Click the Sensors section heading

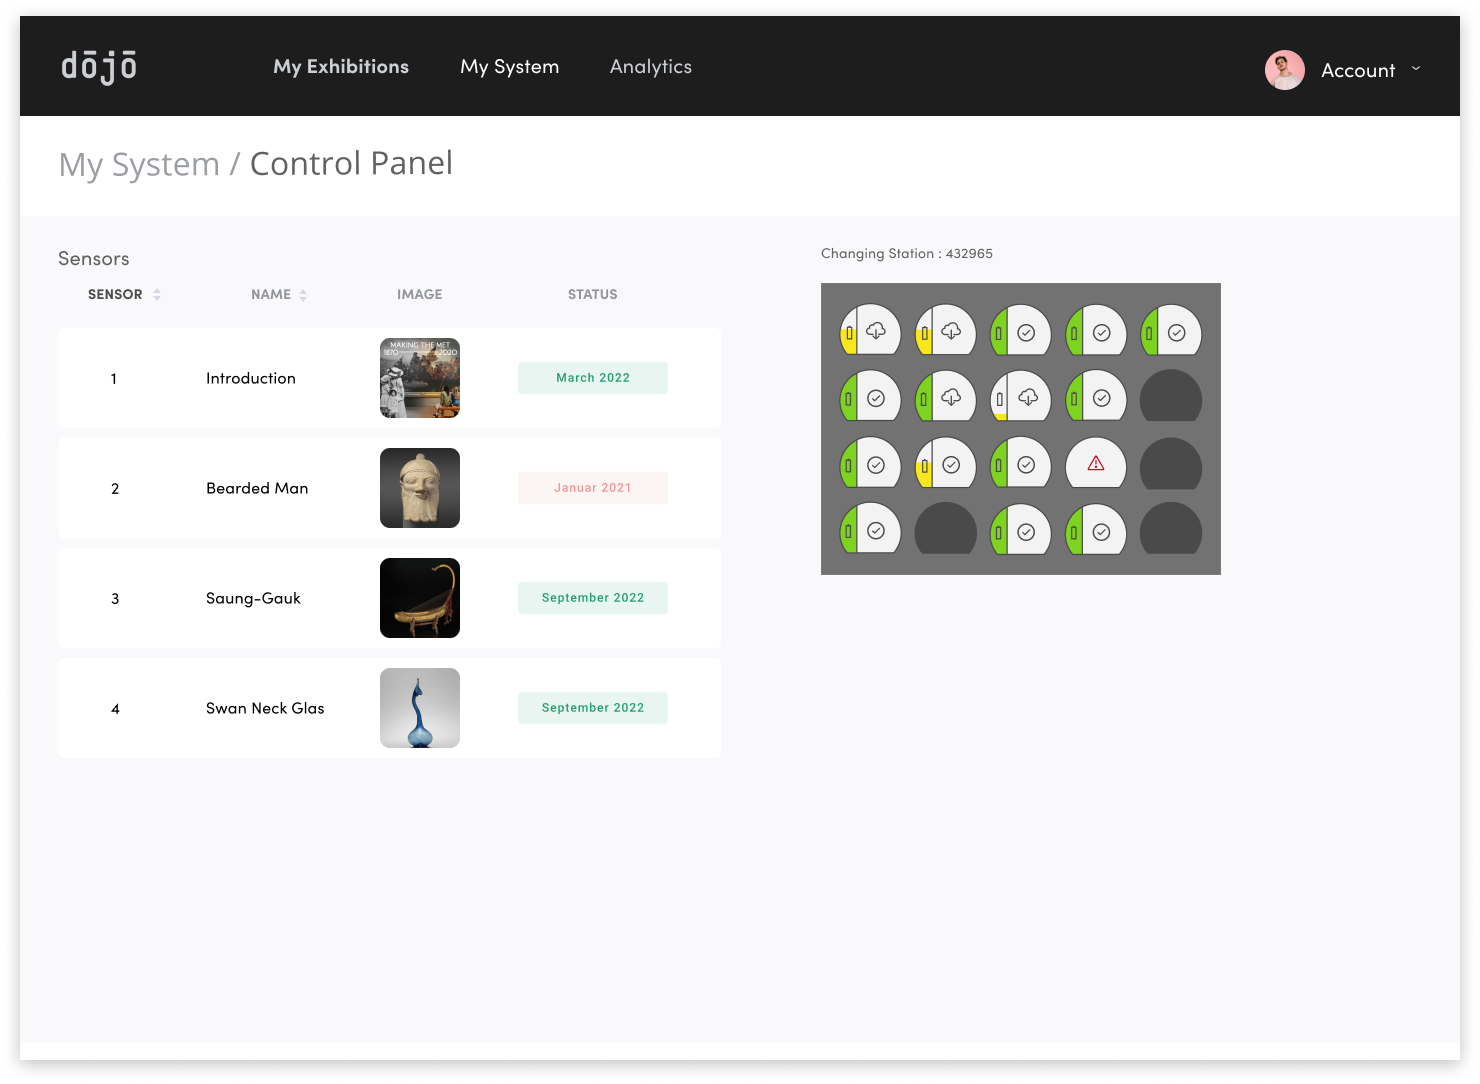click(x=94, y=259)
